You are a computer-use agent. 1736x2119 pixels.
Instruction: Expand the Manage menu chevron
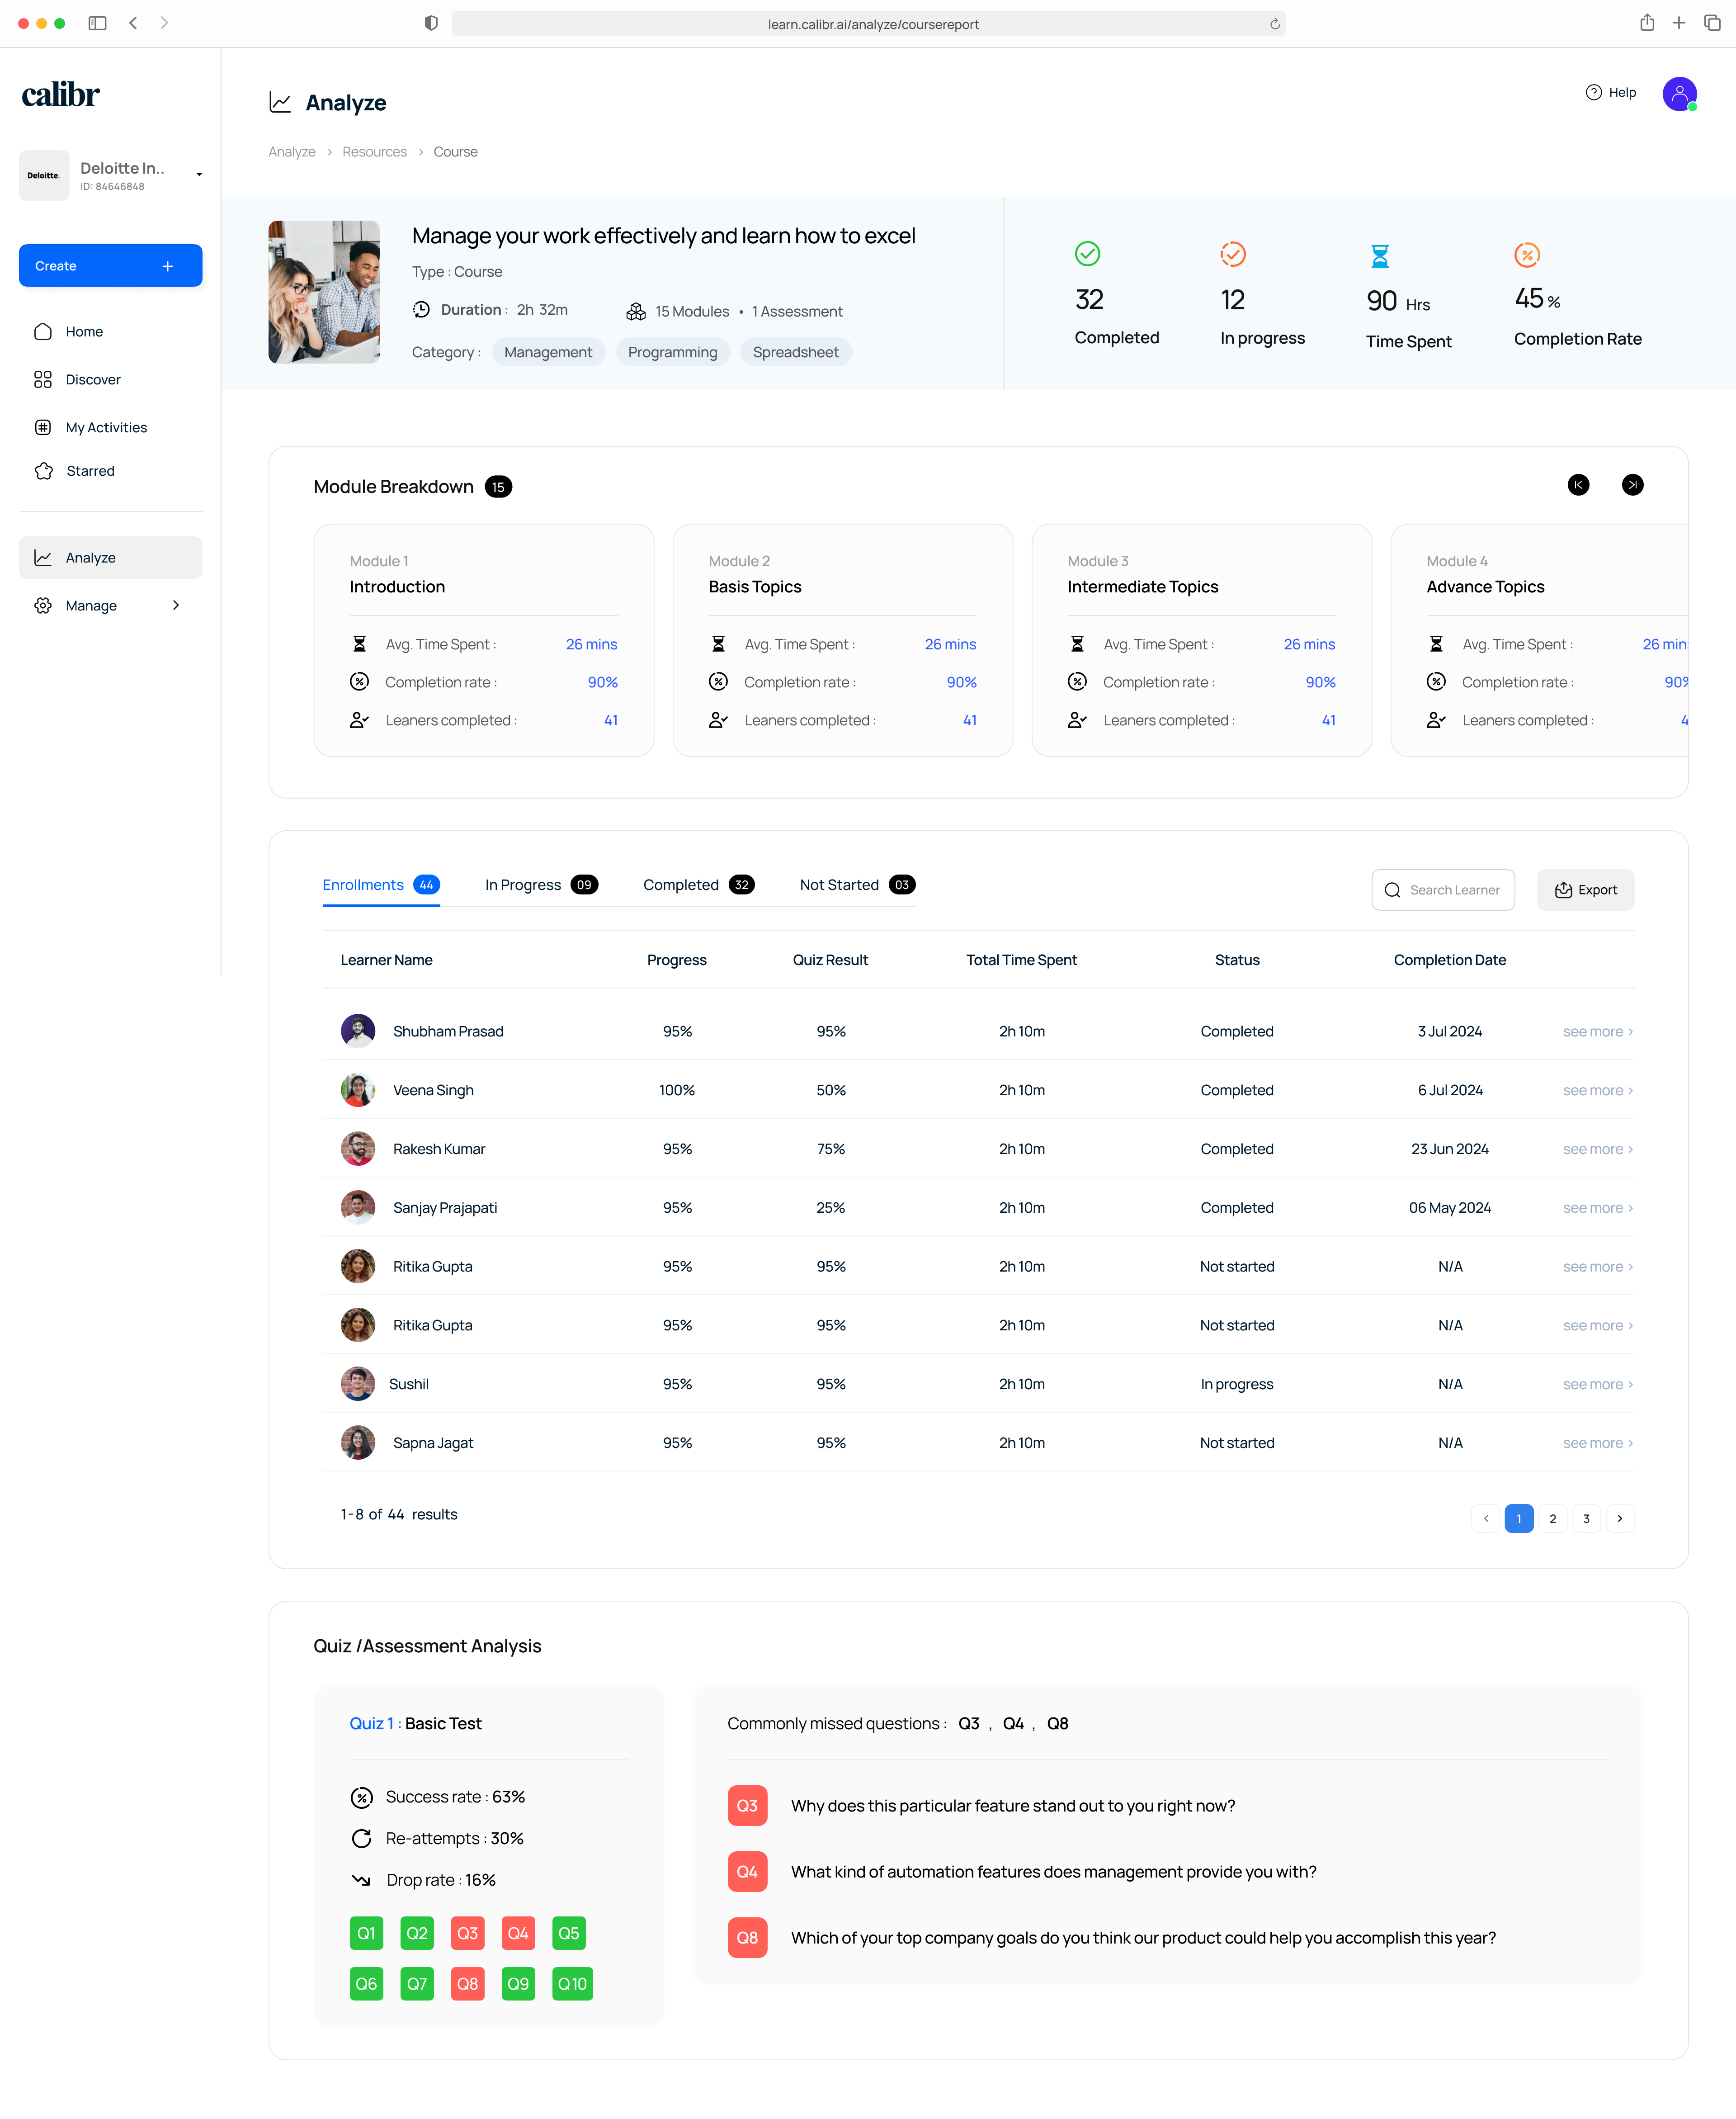pos(176,606)
